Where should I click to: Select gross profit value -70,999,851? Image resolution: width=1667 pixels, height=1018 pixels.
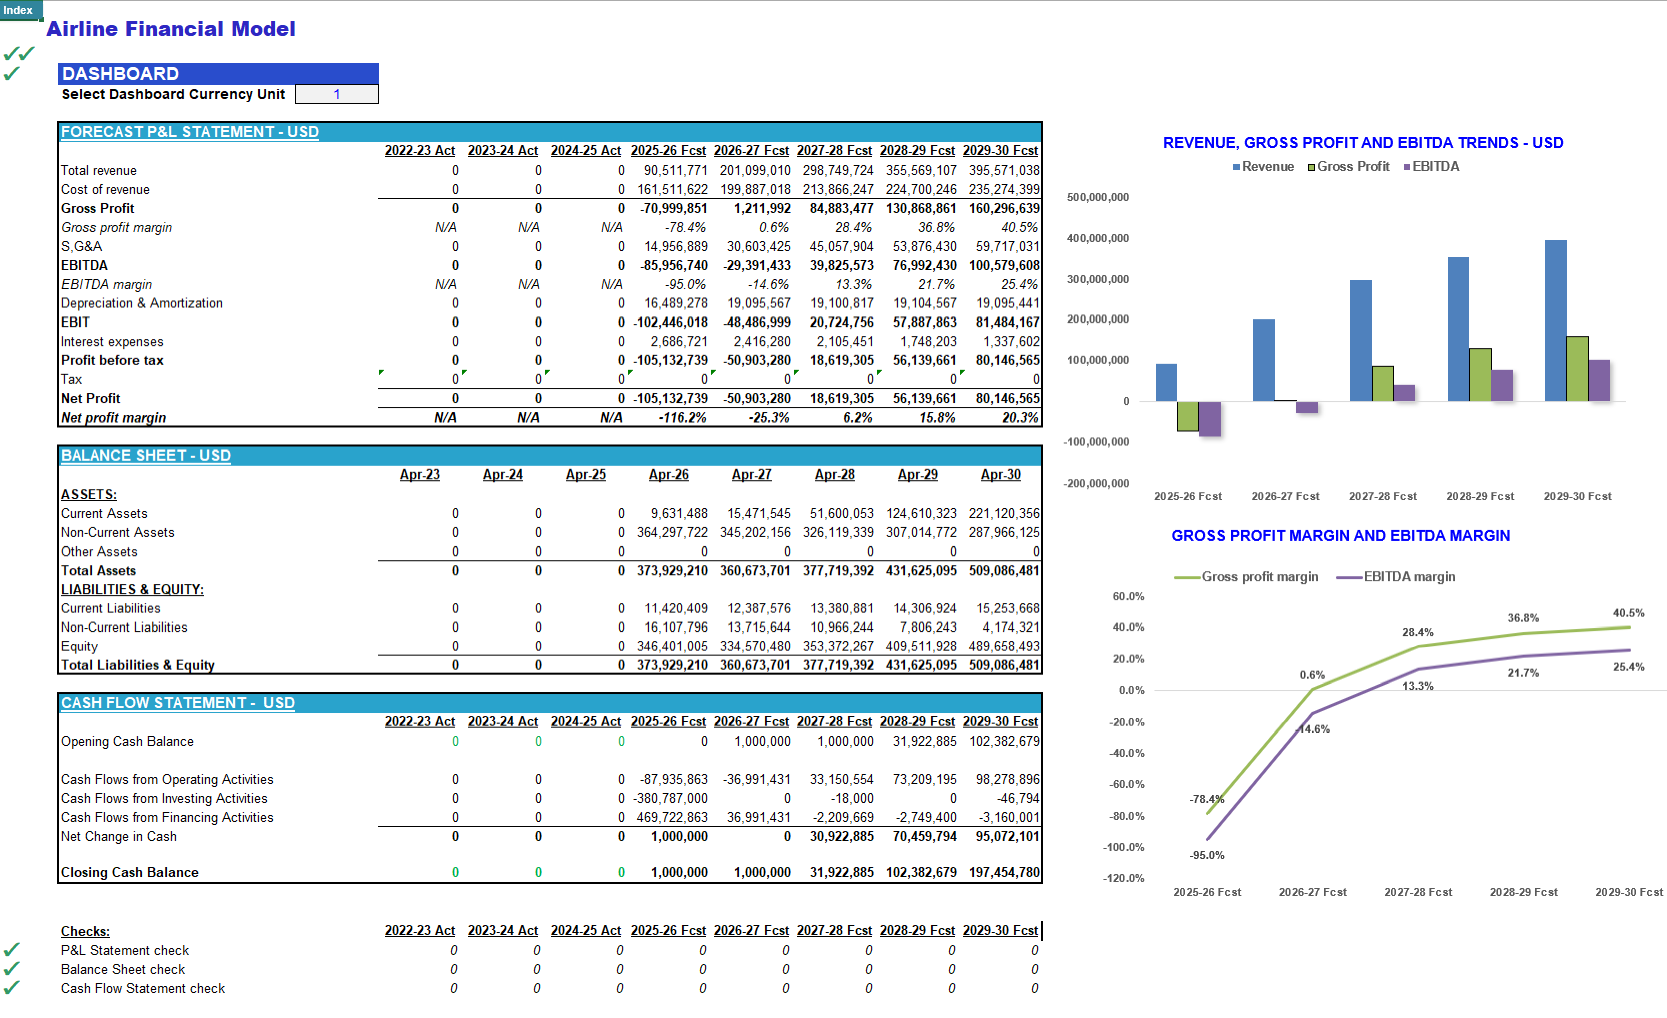coord(674,209)
